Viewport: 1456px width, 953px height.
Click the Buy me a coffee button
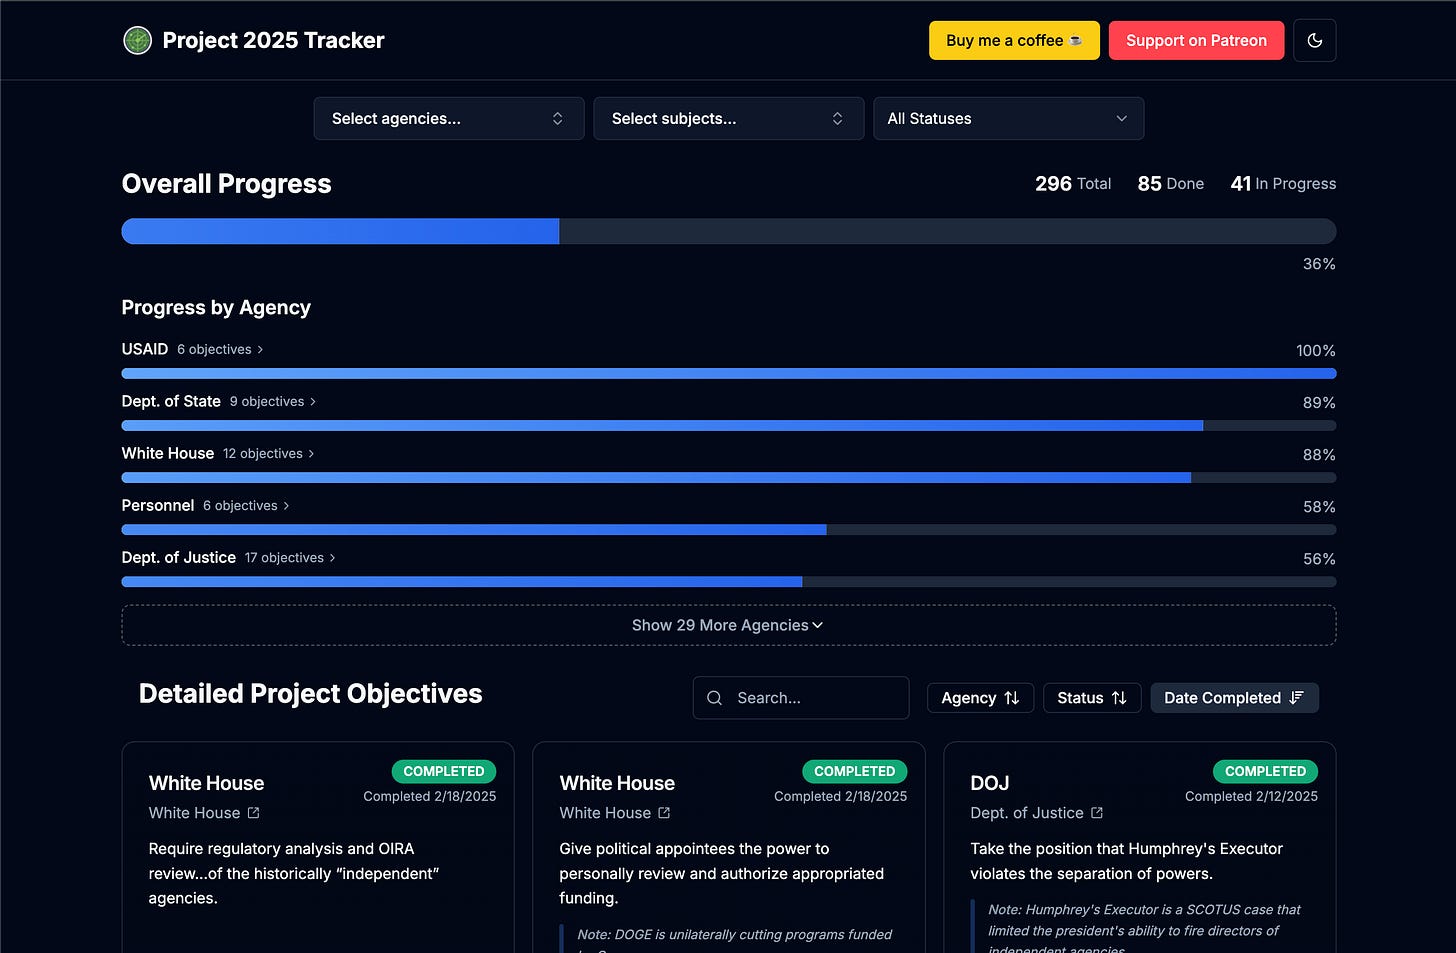(1014, 41)
